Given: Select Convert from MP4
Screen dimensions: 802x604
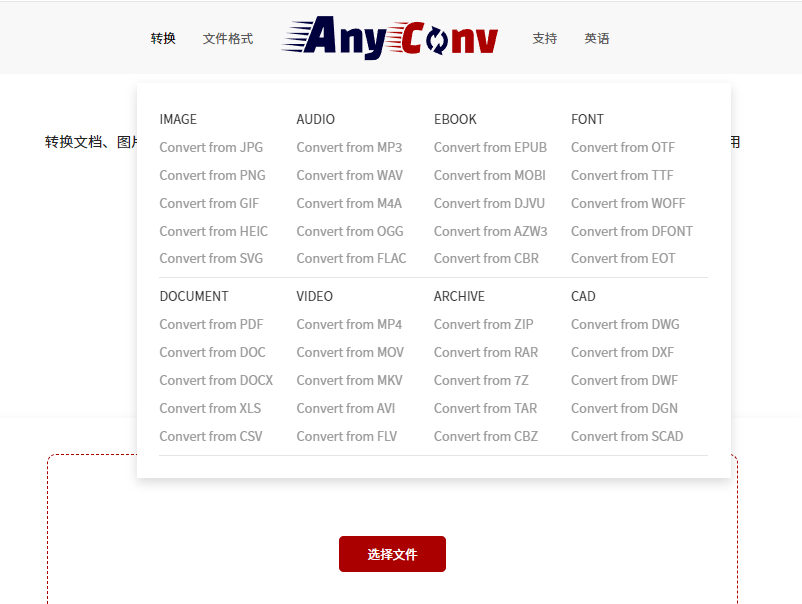Looking at the screenshot, I should [x=349, y=324].
